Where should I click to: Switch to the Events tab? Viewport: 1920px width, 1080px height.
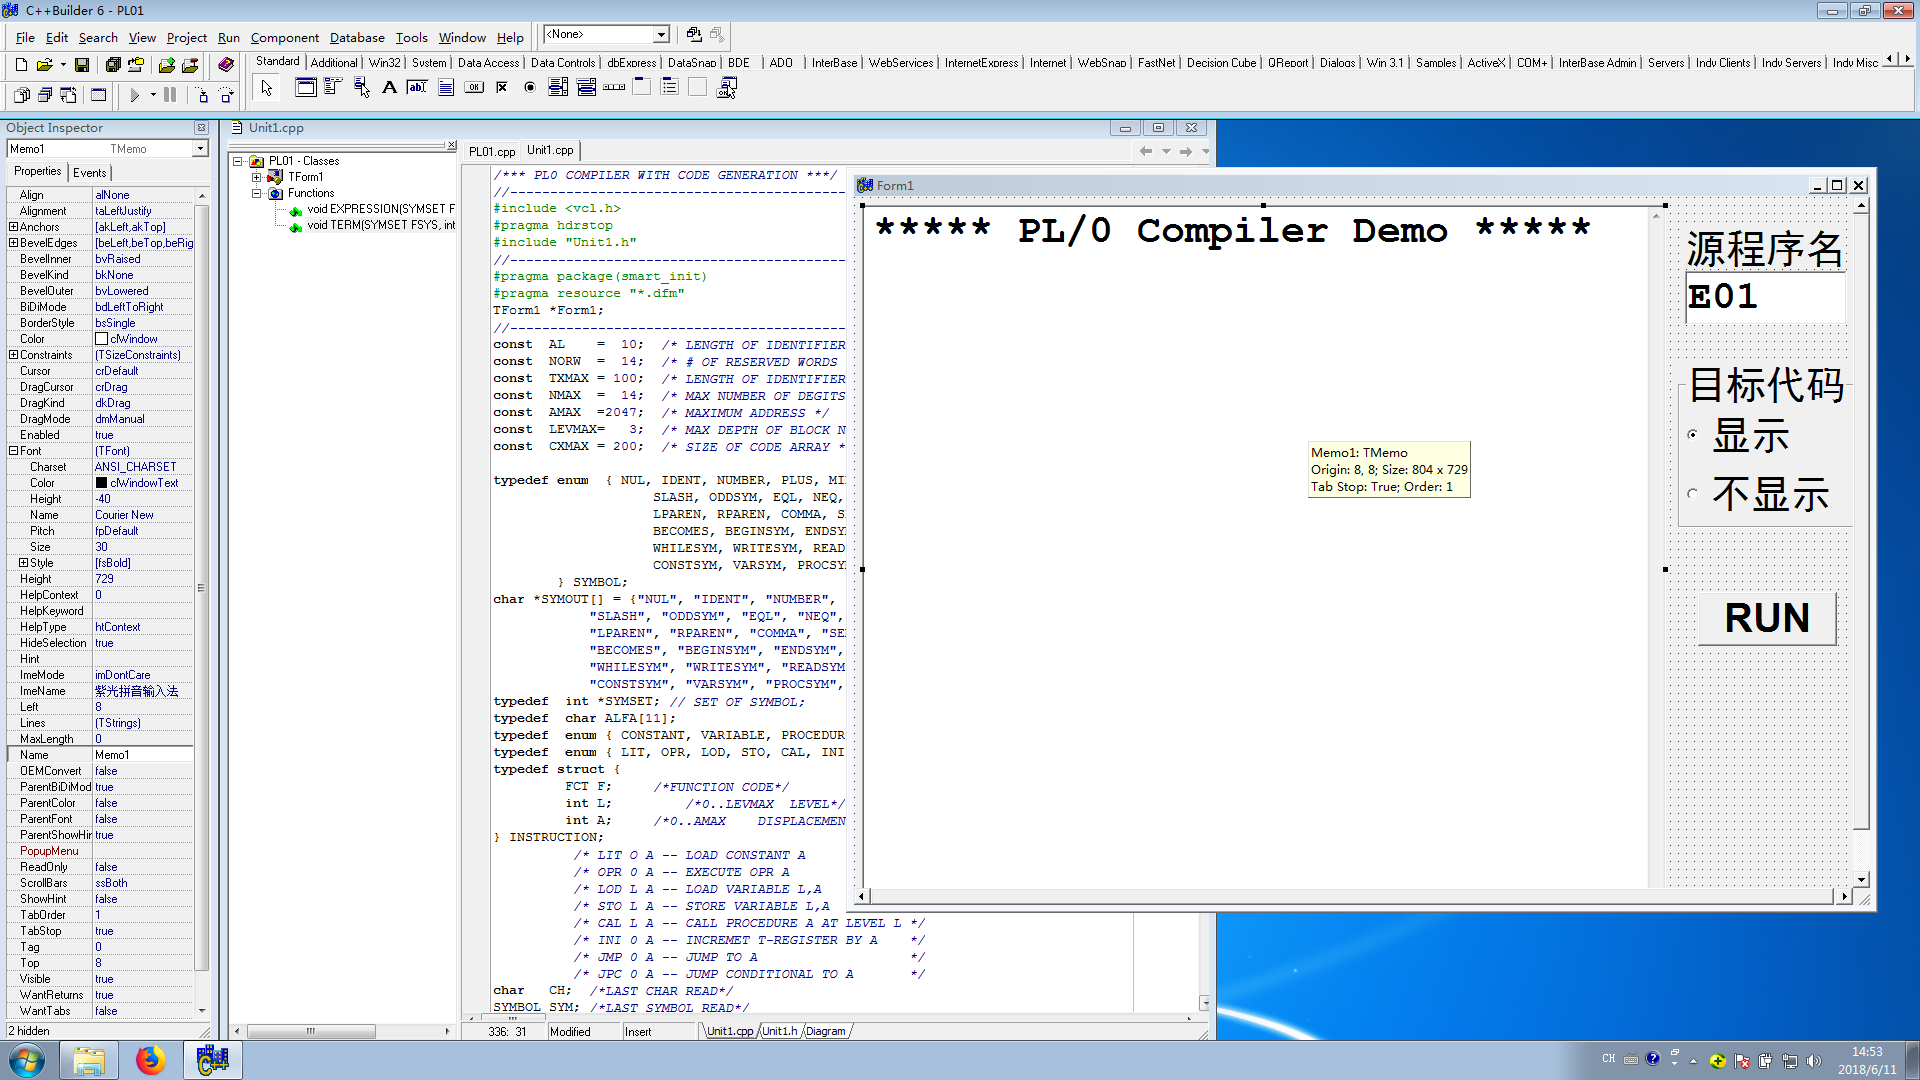(89, 172)
